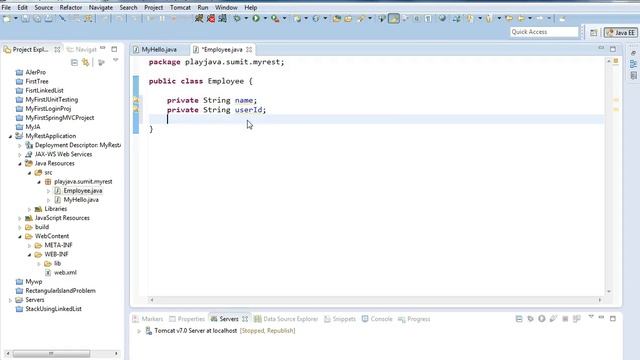Open the Snippets view tab

tap(340, 319)
